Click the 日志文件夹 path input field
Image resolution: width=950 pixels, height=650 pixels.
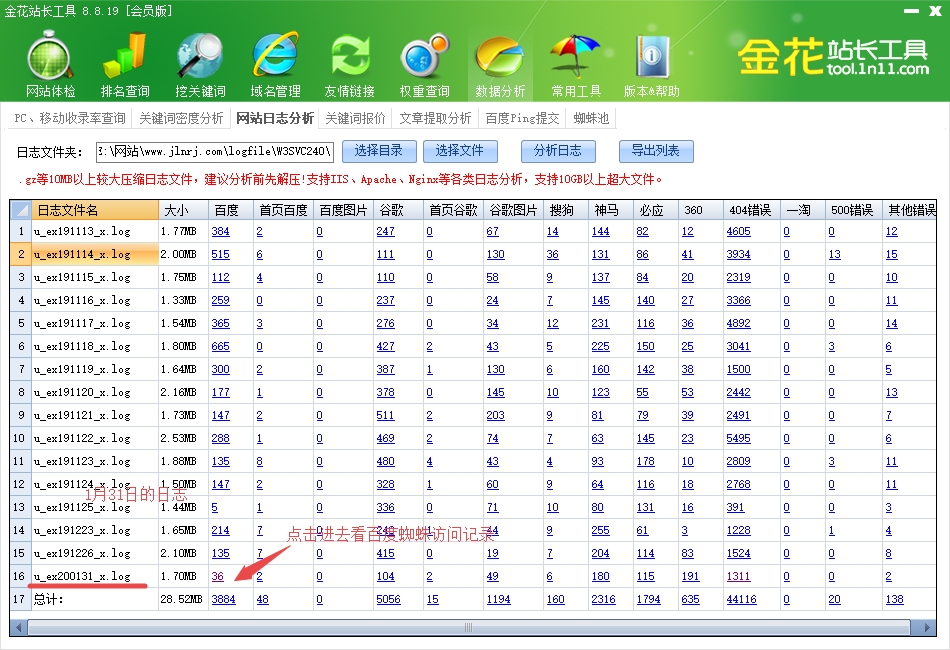(x=214, y=152)
